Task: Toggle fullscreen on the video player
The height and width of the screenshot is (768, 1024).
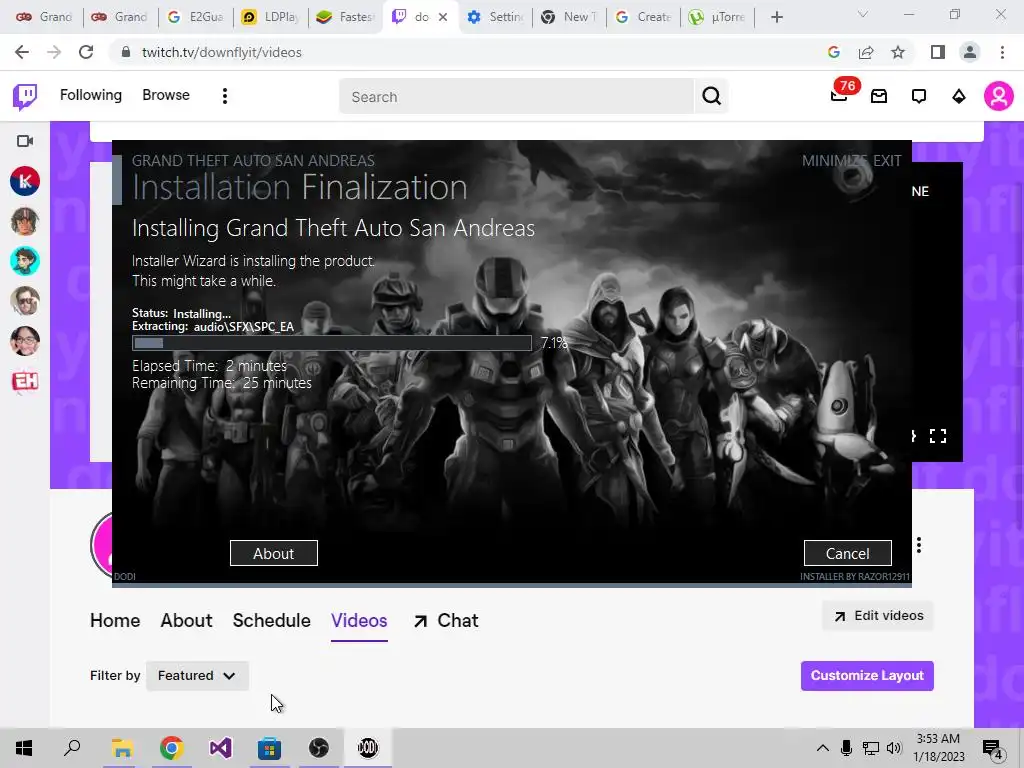Action: (x=938, y=436)
